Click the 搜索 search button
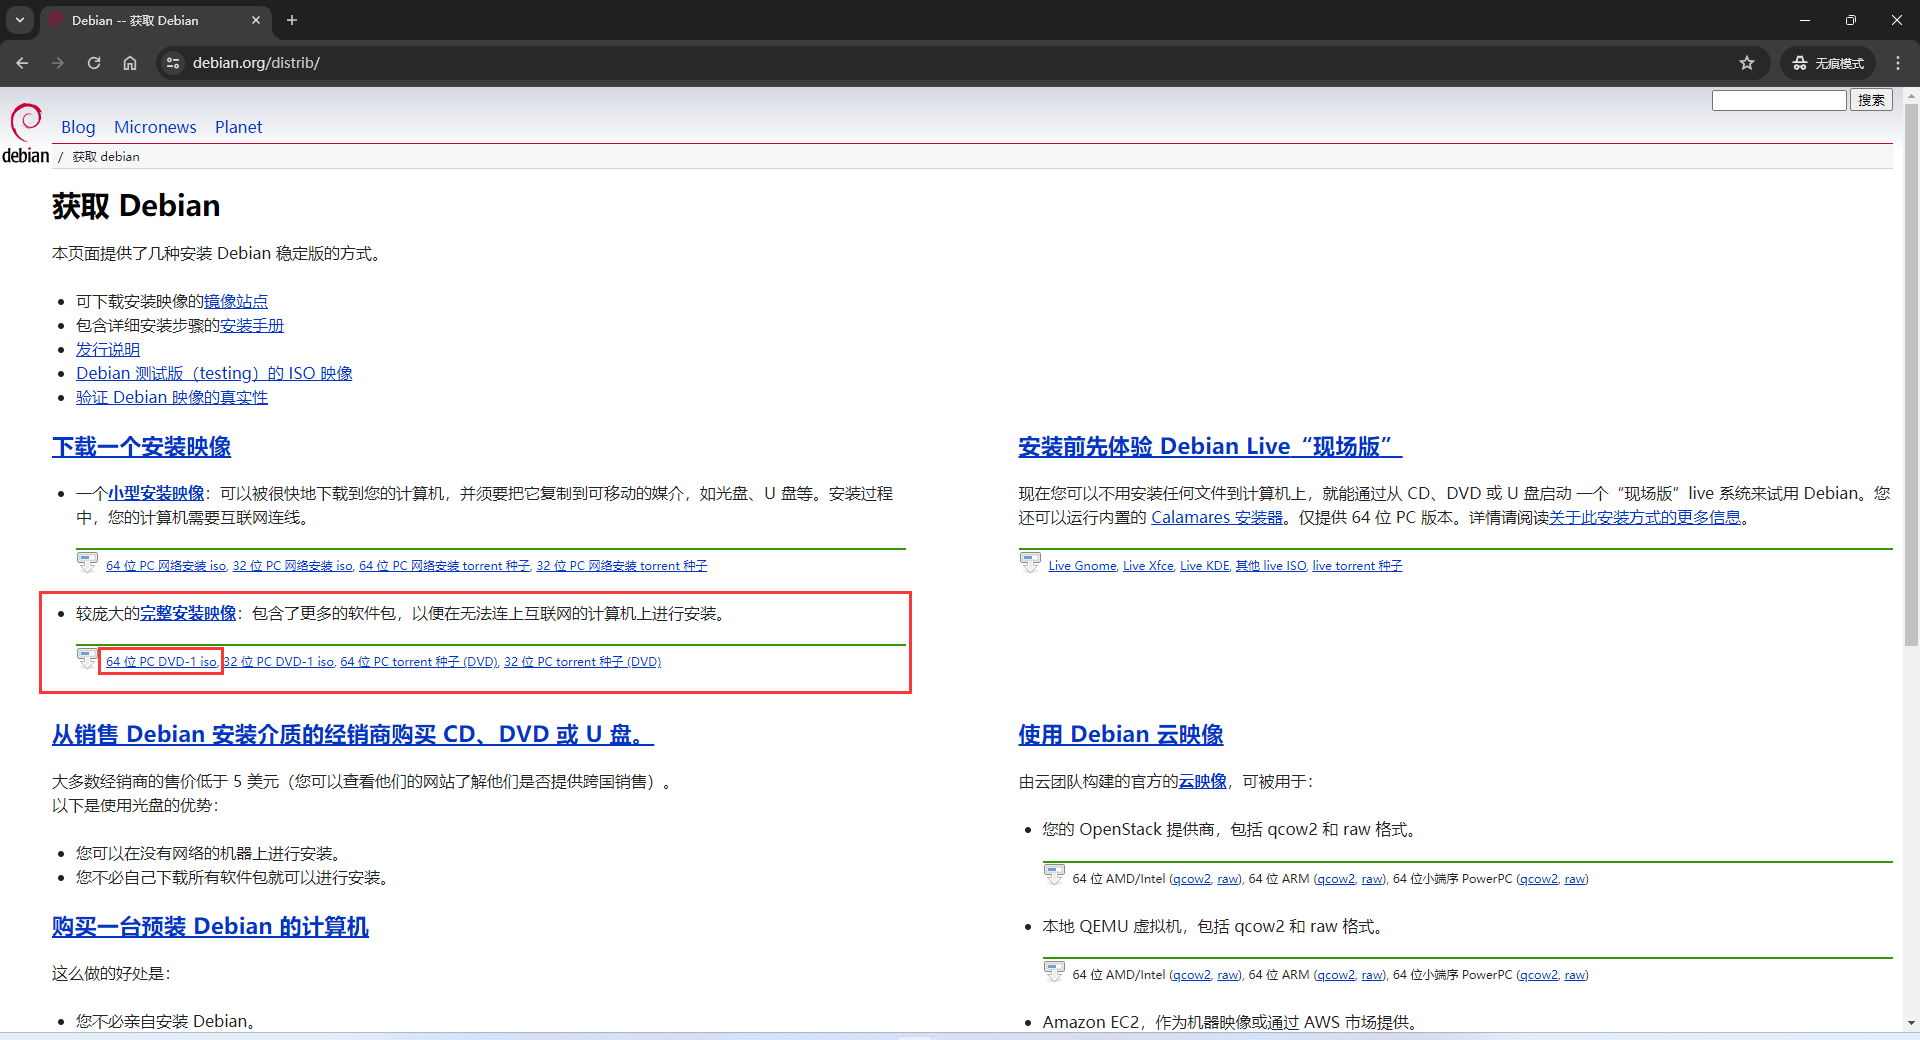The image size is (1920, 1040). tap(1871, 100)
